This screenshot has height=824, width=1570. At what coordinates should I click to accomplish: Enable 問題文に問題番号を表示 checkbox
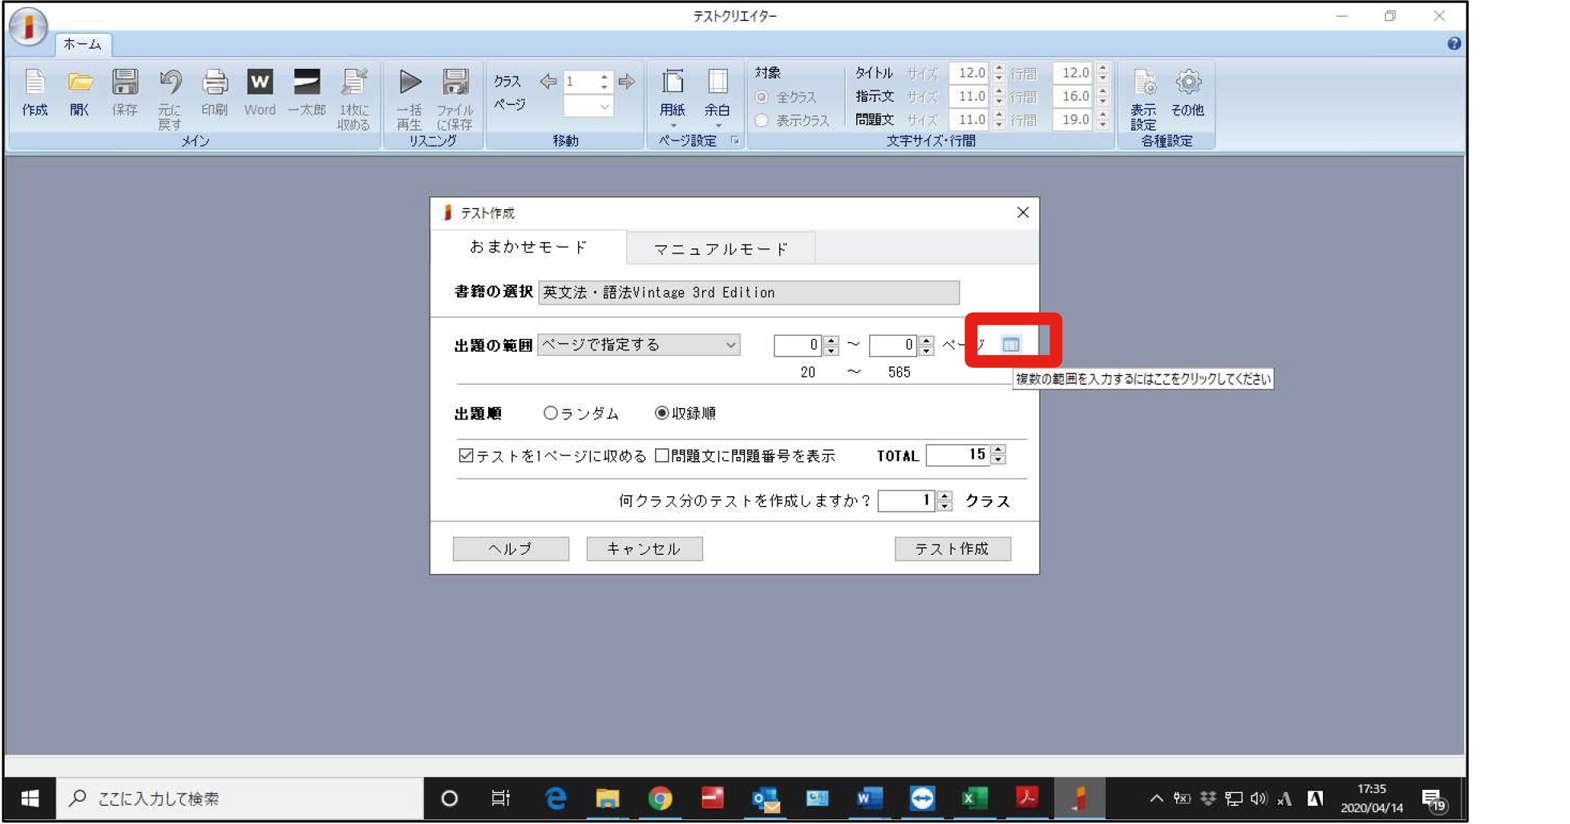click(662, 456)
